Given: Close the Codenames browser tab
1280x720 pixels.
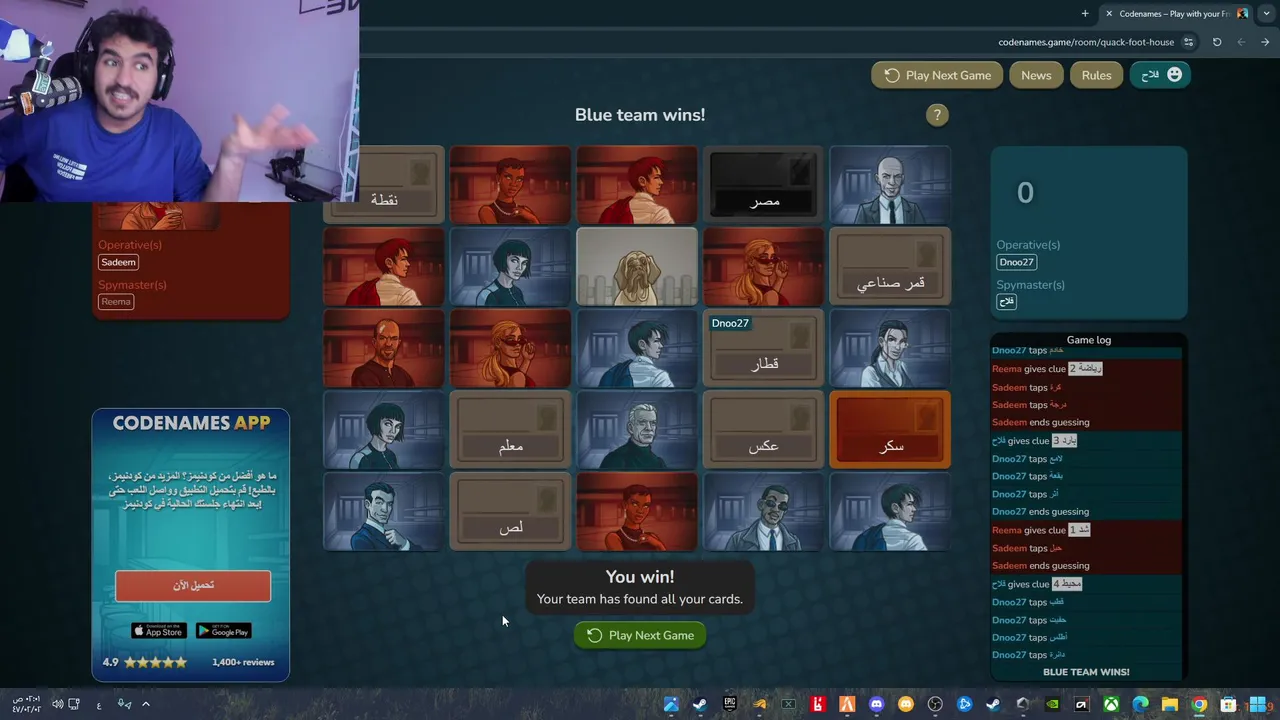Looking at the screenshot, I should click(x=1109, y=13).
